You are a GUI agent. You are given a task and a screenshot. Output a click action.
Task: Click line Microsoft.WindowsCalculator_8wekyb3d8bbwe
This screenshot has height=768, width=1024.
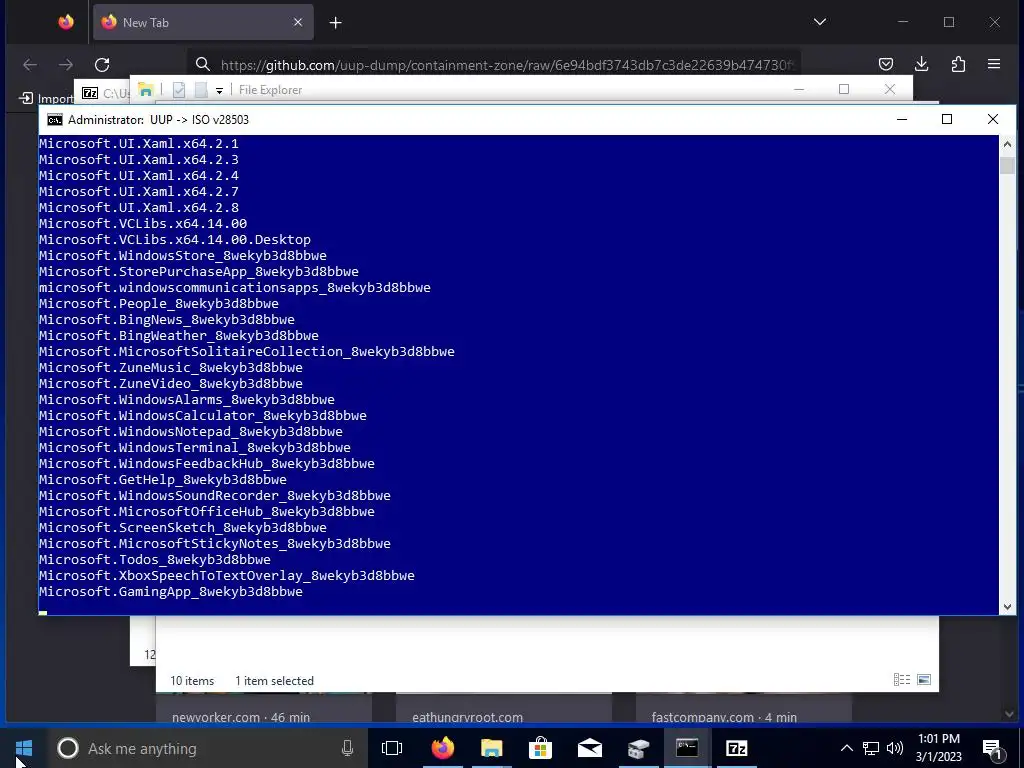coord(202,415)
